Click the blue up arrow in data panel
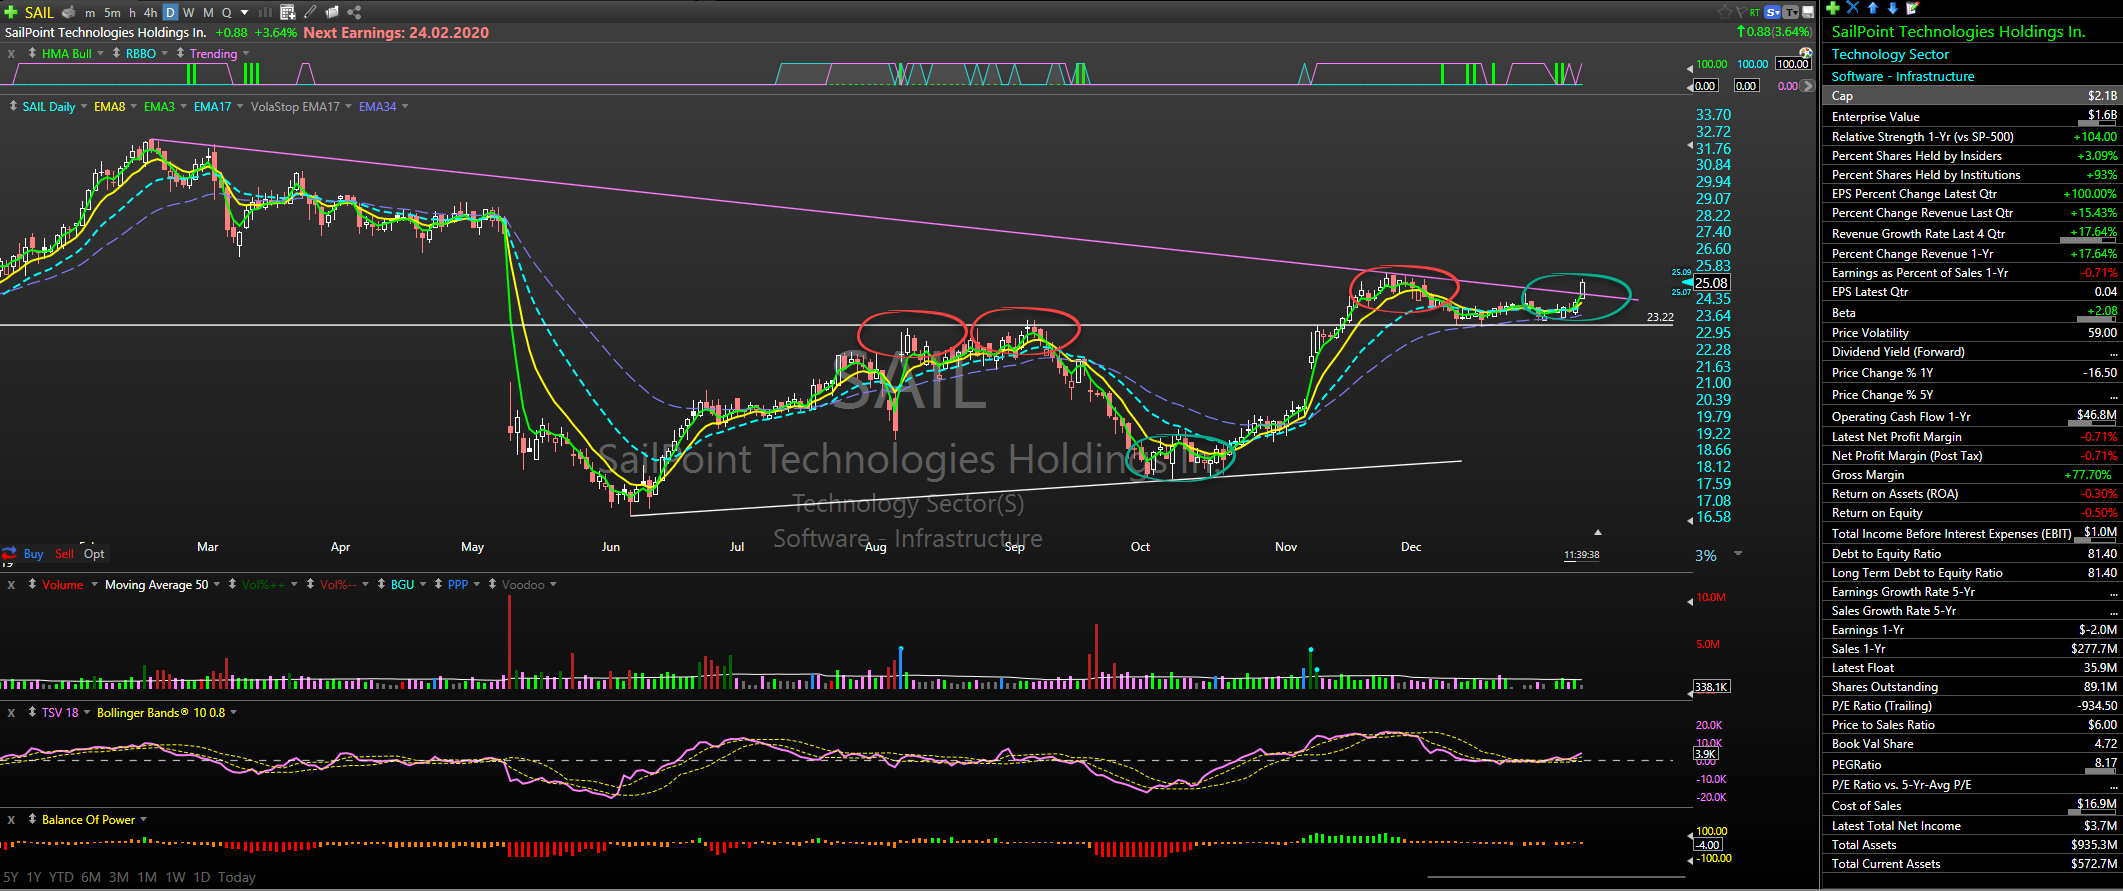This screenshot has height=891, width=2123. [x=1873, y=8]
